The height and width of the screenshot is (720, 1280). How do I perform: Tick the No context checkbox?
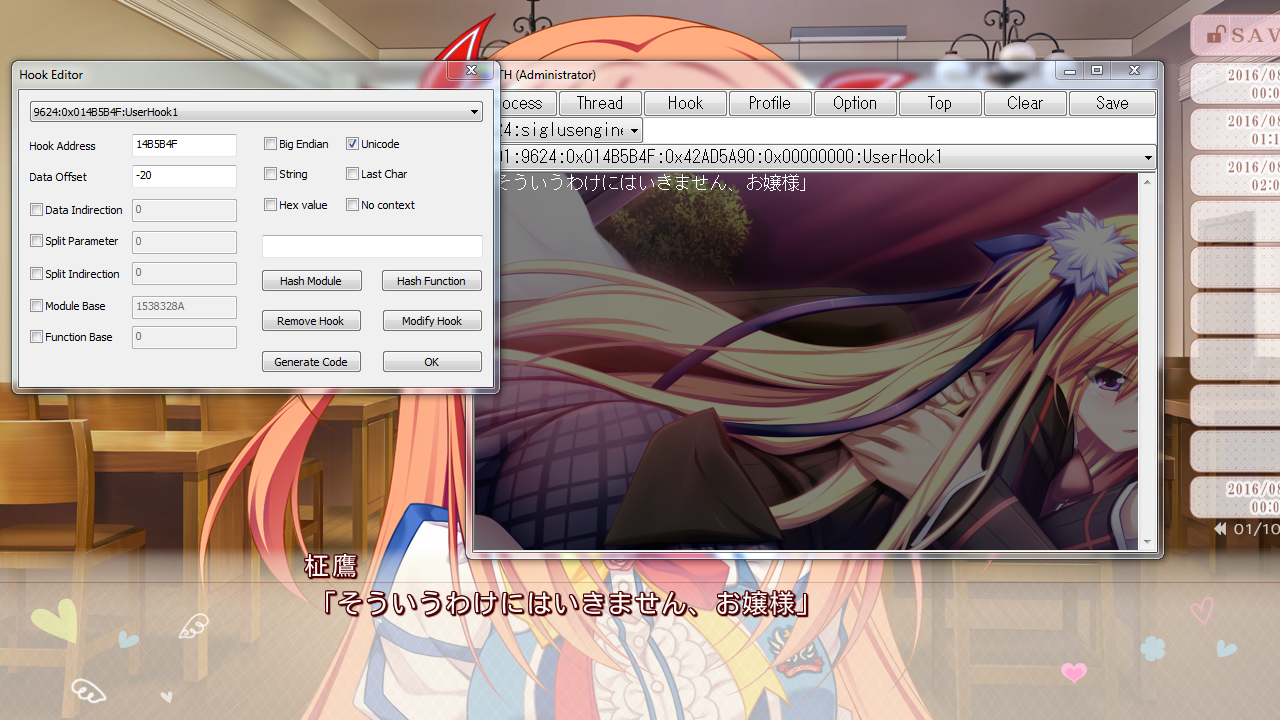point(352,205)
